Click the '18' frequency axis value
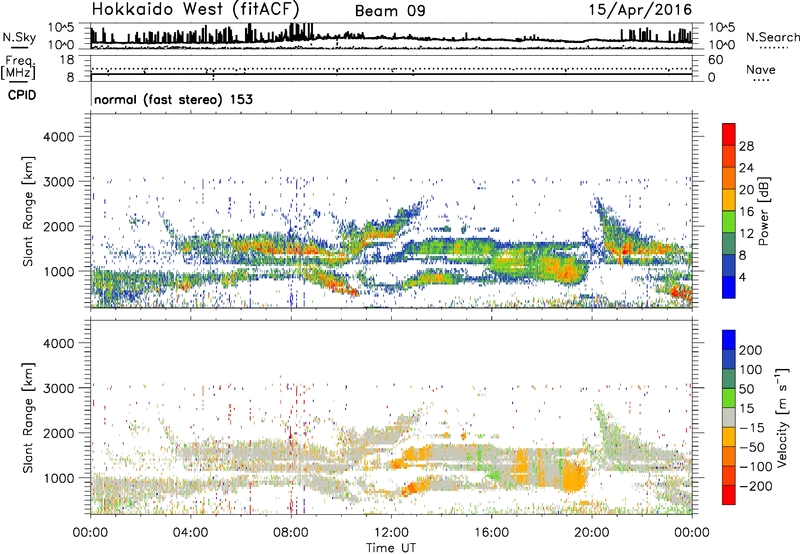Screen dimensions: 800x554 67,59
